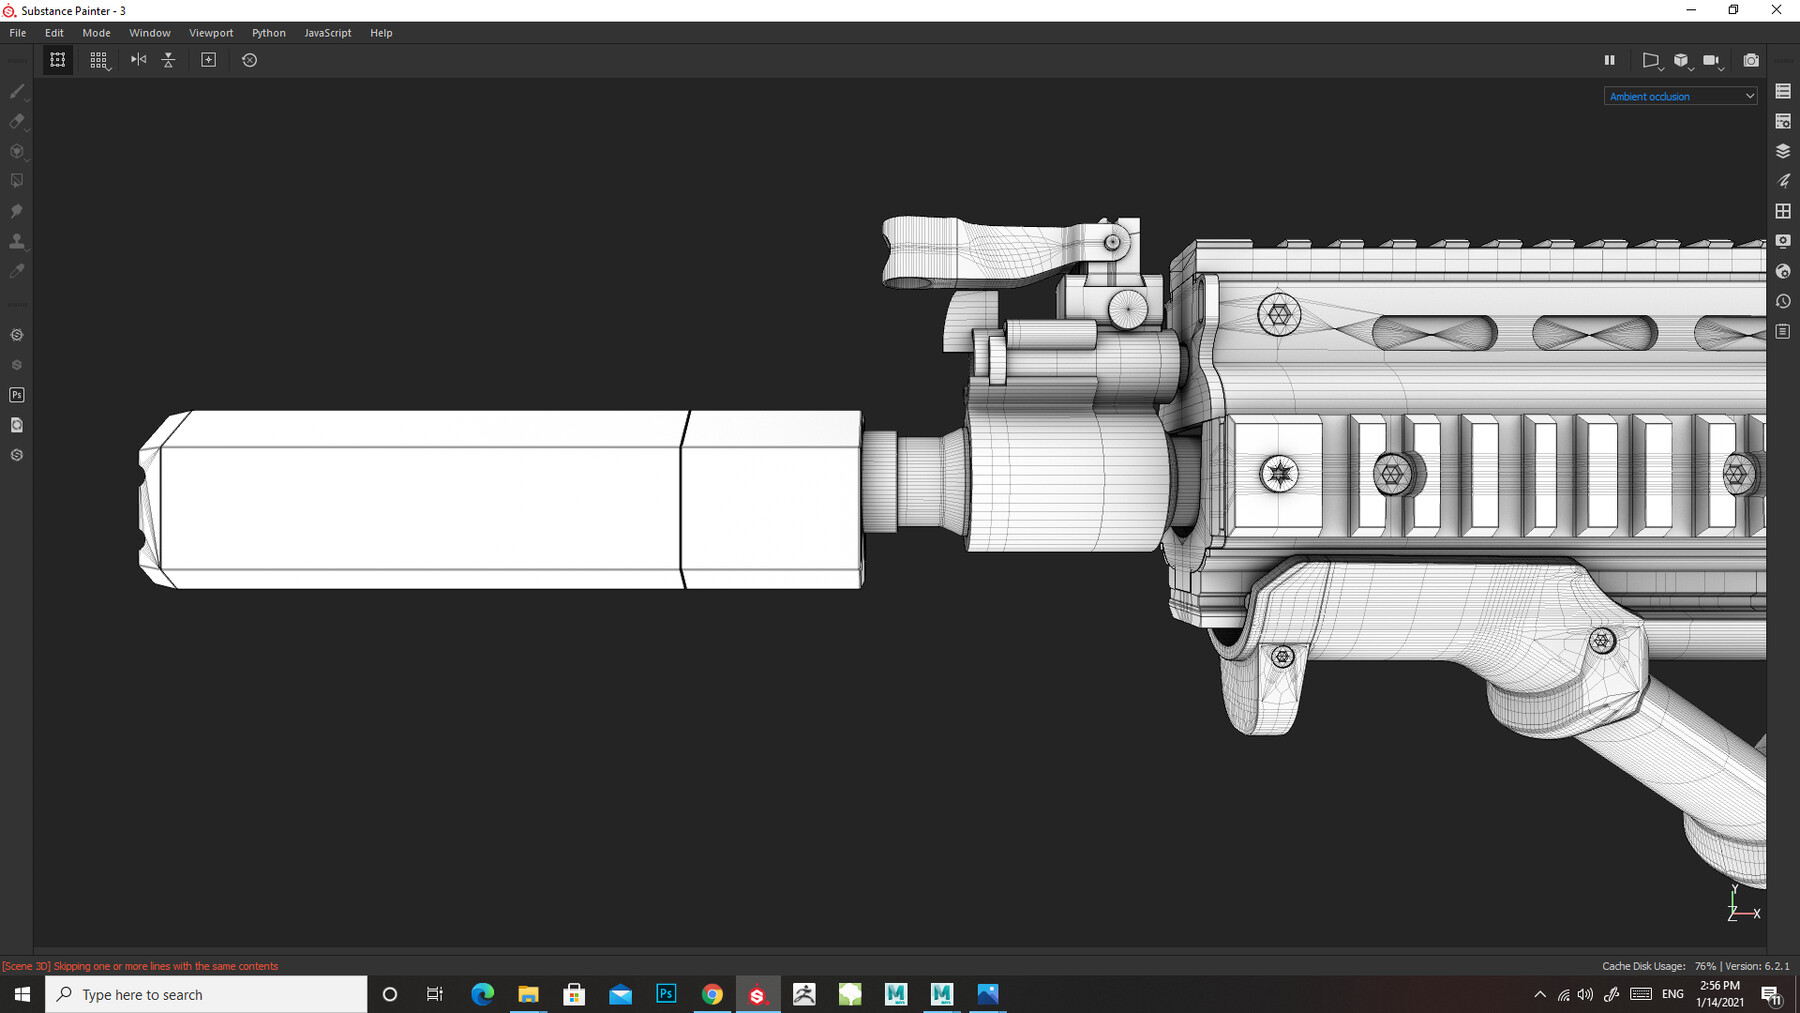The image size is (1800, 1013).
Task: Use the Material Picker tool
Action: click(x=16, y=270)
